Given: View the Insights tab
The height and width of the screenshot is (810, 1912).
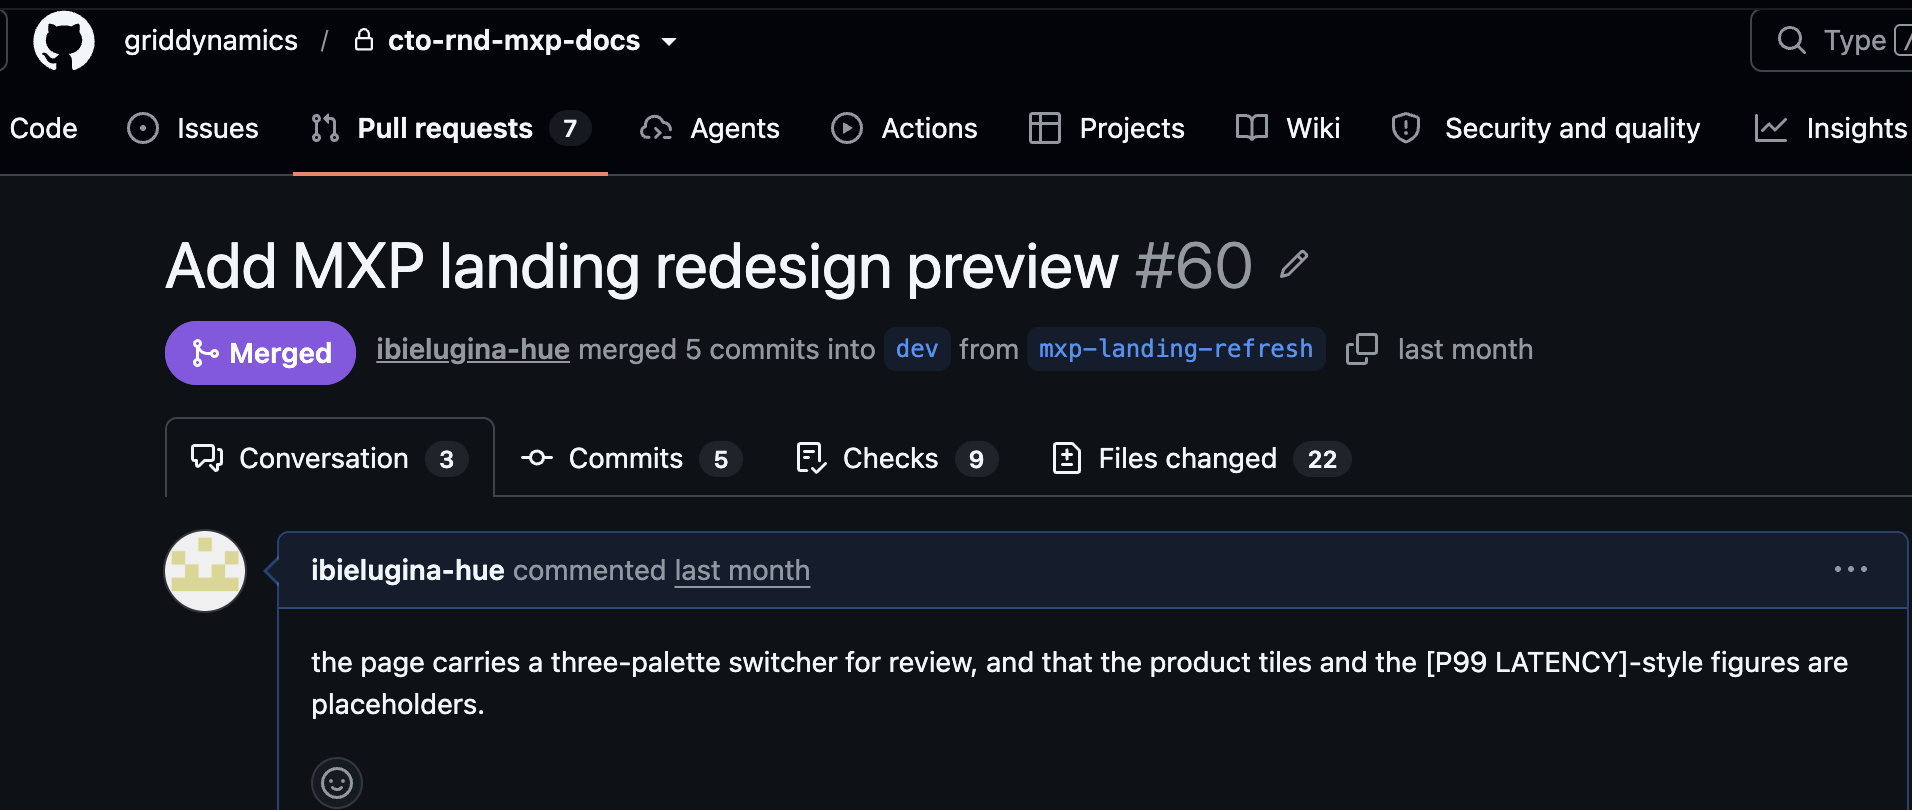Looking at the screenshot, I should click(x=1831, y=128).
